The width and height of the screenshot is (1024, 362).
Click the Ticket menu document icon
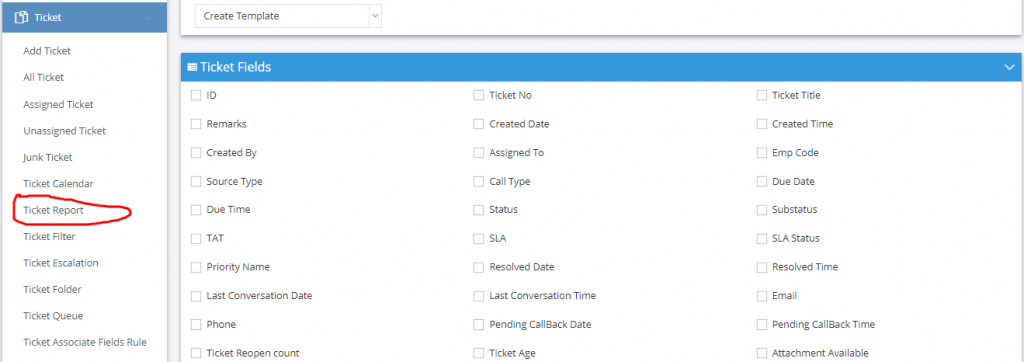21,18
